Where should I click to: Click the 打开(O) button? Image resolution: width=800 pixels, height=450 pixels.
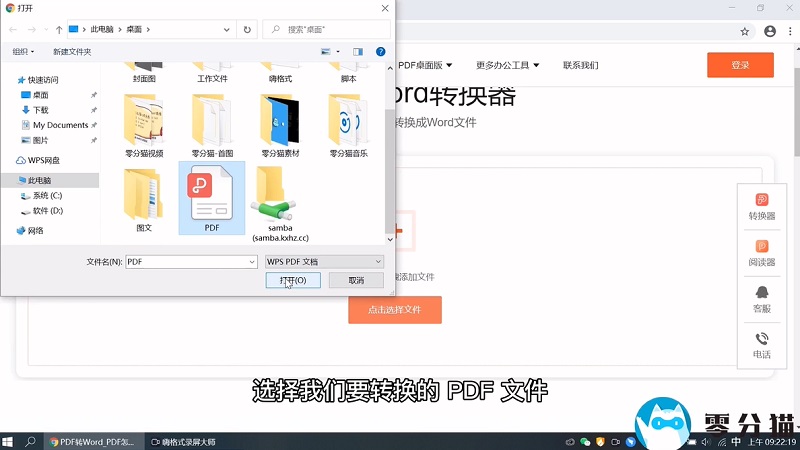pyautogui.click(x=293, y=280)
